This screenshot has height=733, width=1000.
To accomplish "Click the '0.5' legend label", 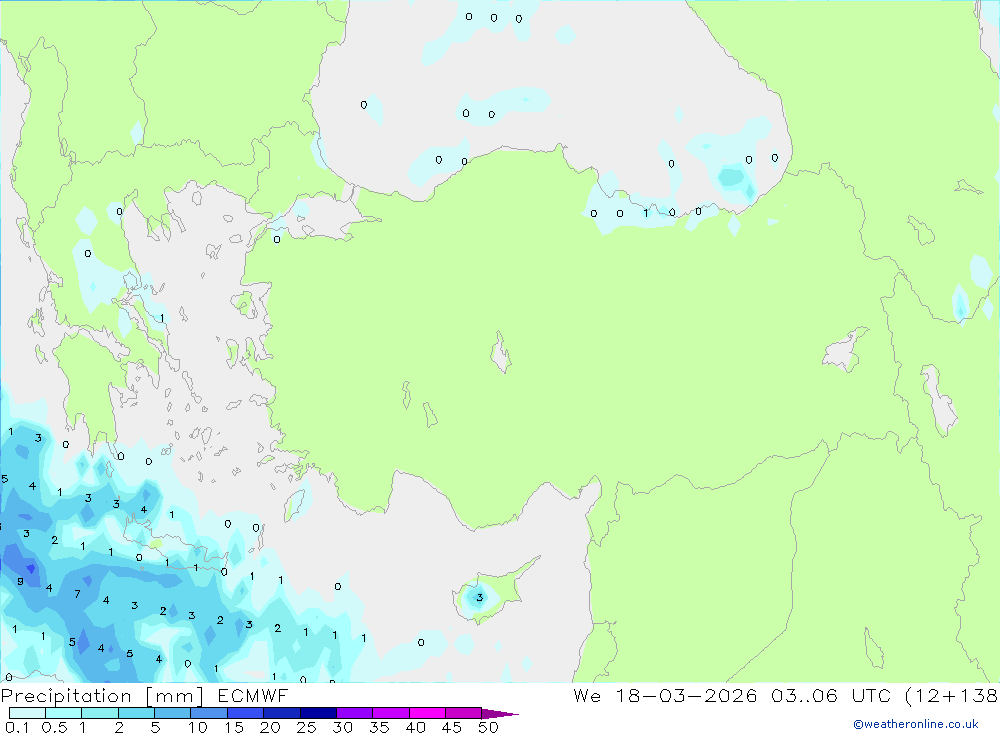I will click(x=54, y=727).
